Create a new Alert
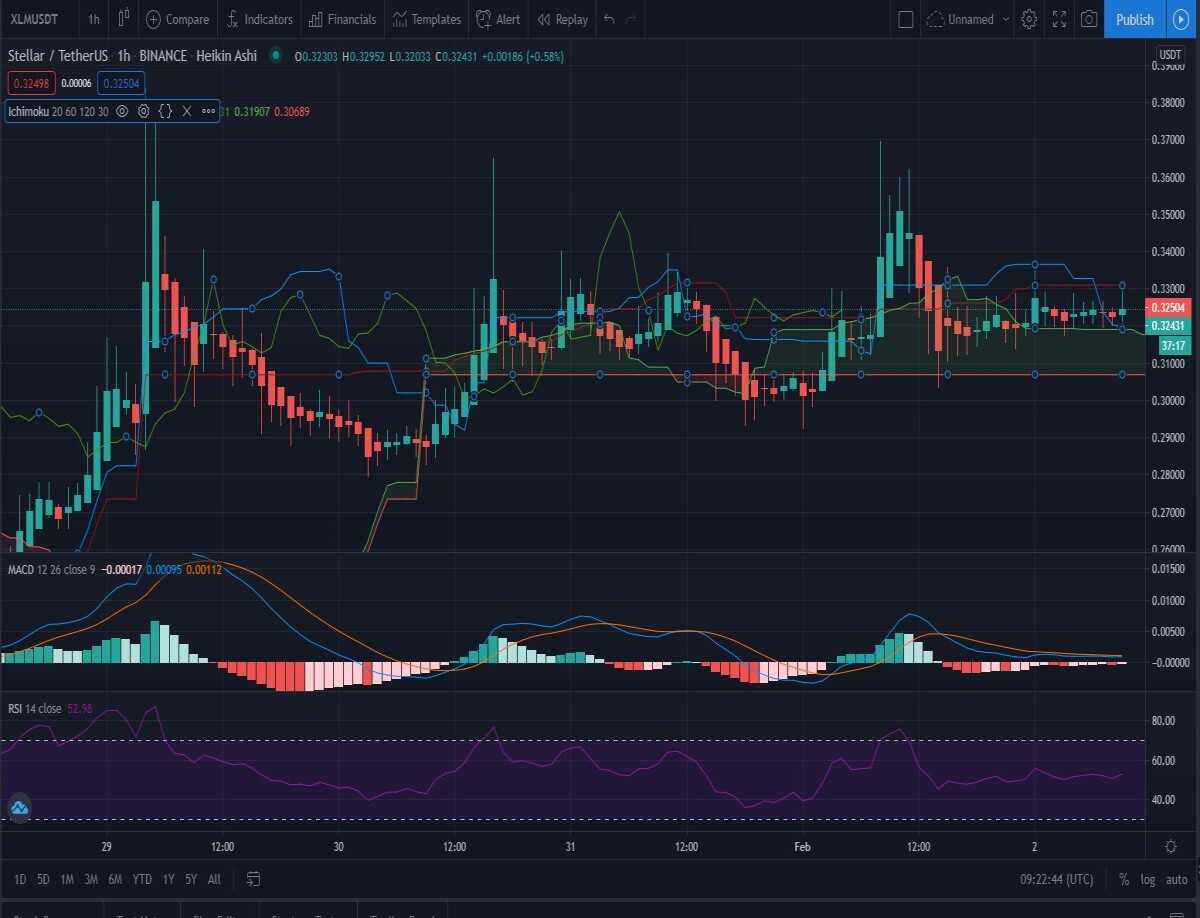 coord(498,19)
